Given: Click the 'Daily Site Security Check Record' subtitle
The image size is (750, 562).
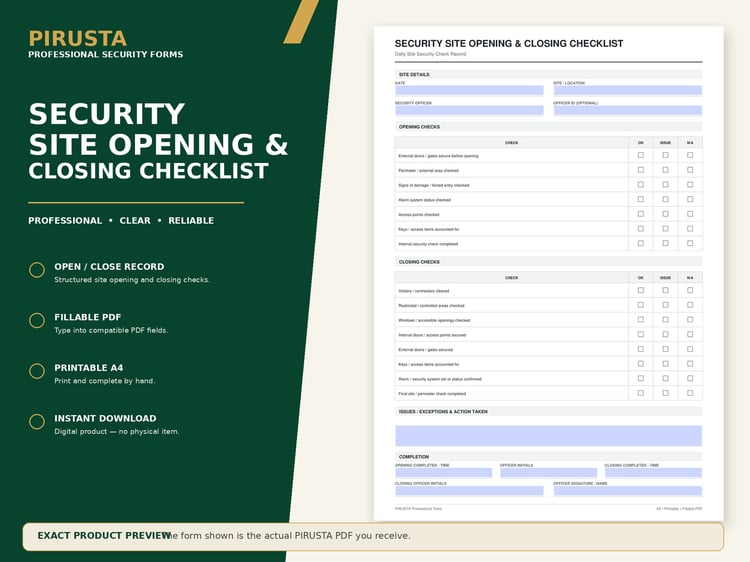Looking at the screenshot, I should [x=430, y=54].
